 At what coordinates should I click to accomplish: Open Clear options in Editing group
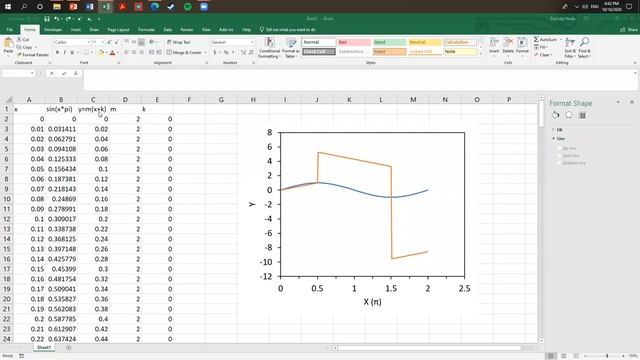(x=543, y=55)
